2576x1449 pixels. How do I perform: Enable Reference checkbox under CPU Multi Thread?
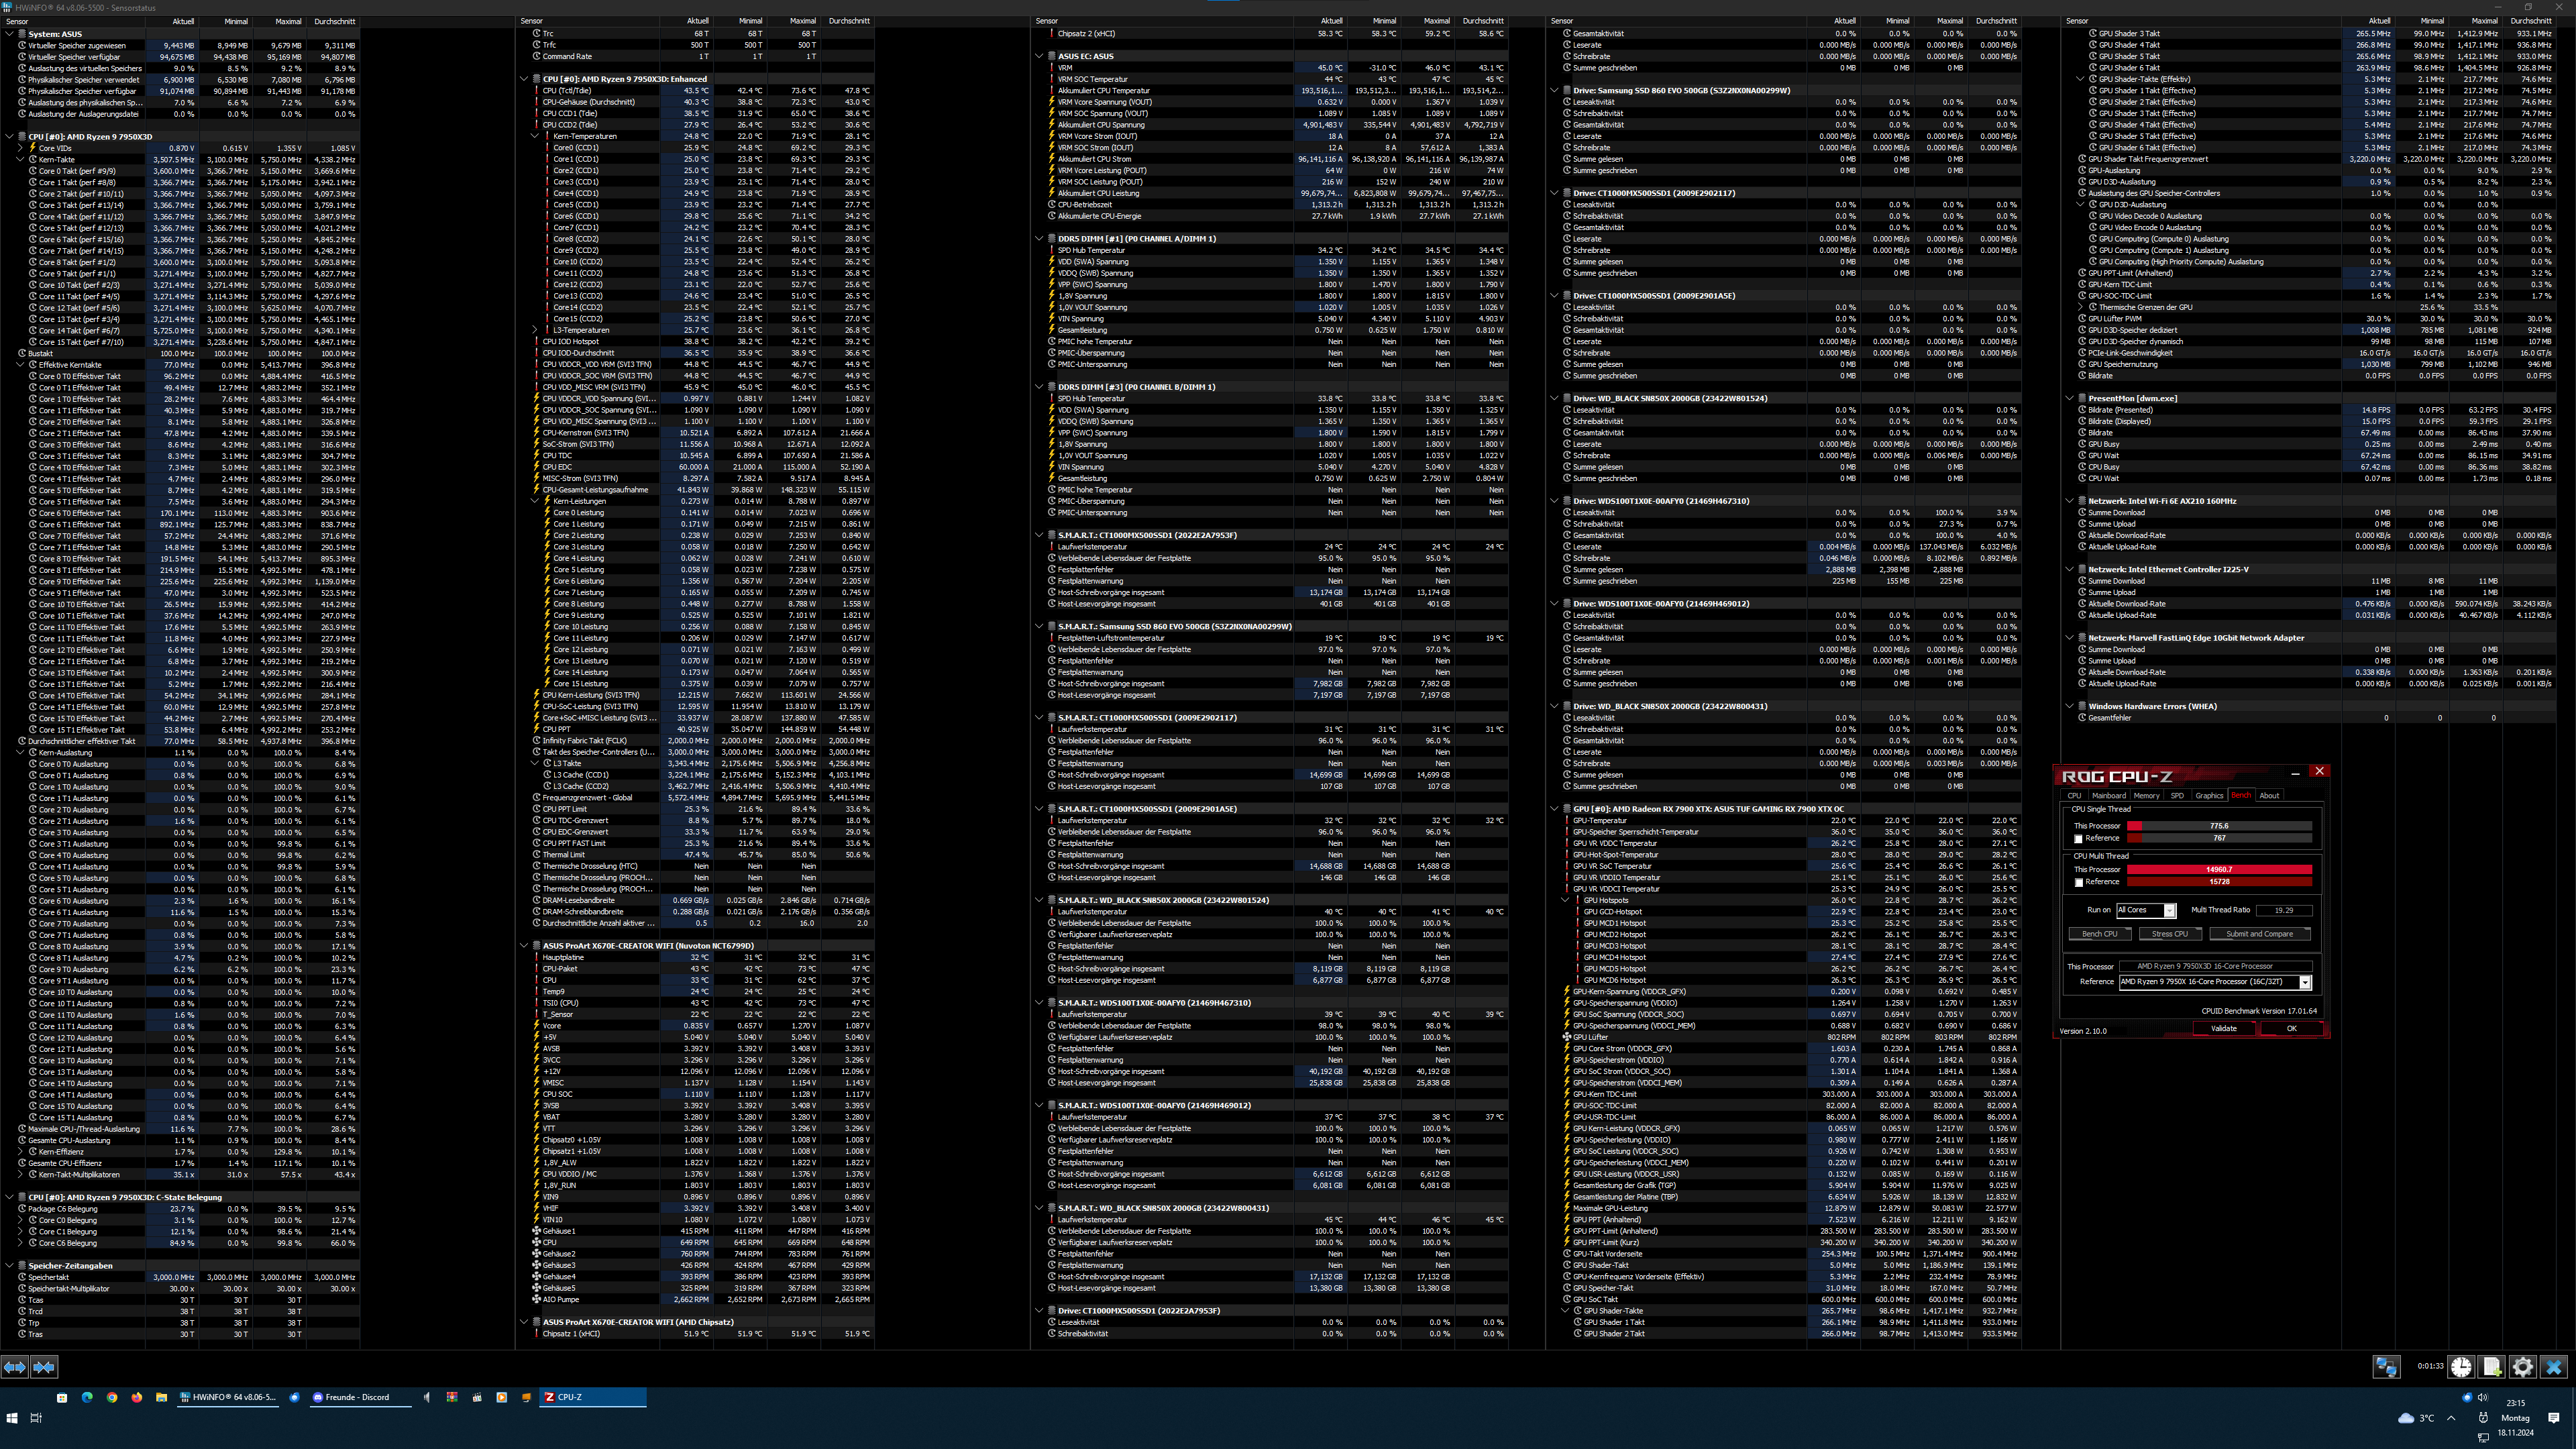[2079, 883]
